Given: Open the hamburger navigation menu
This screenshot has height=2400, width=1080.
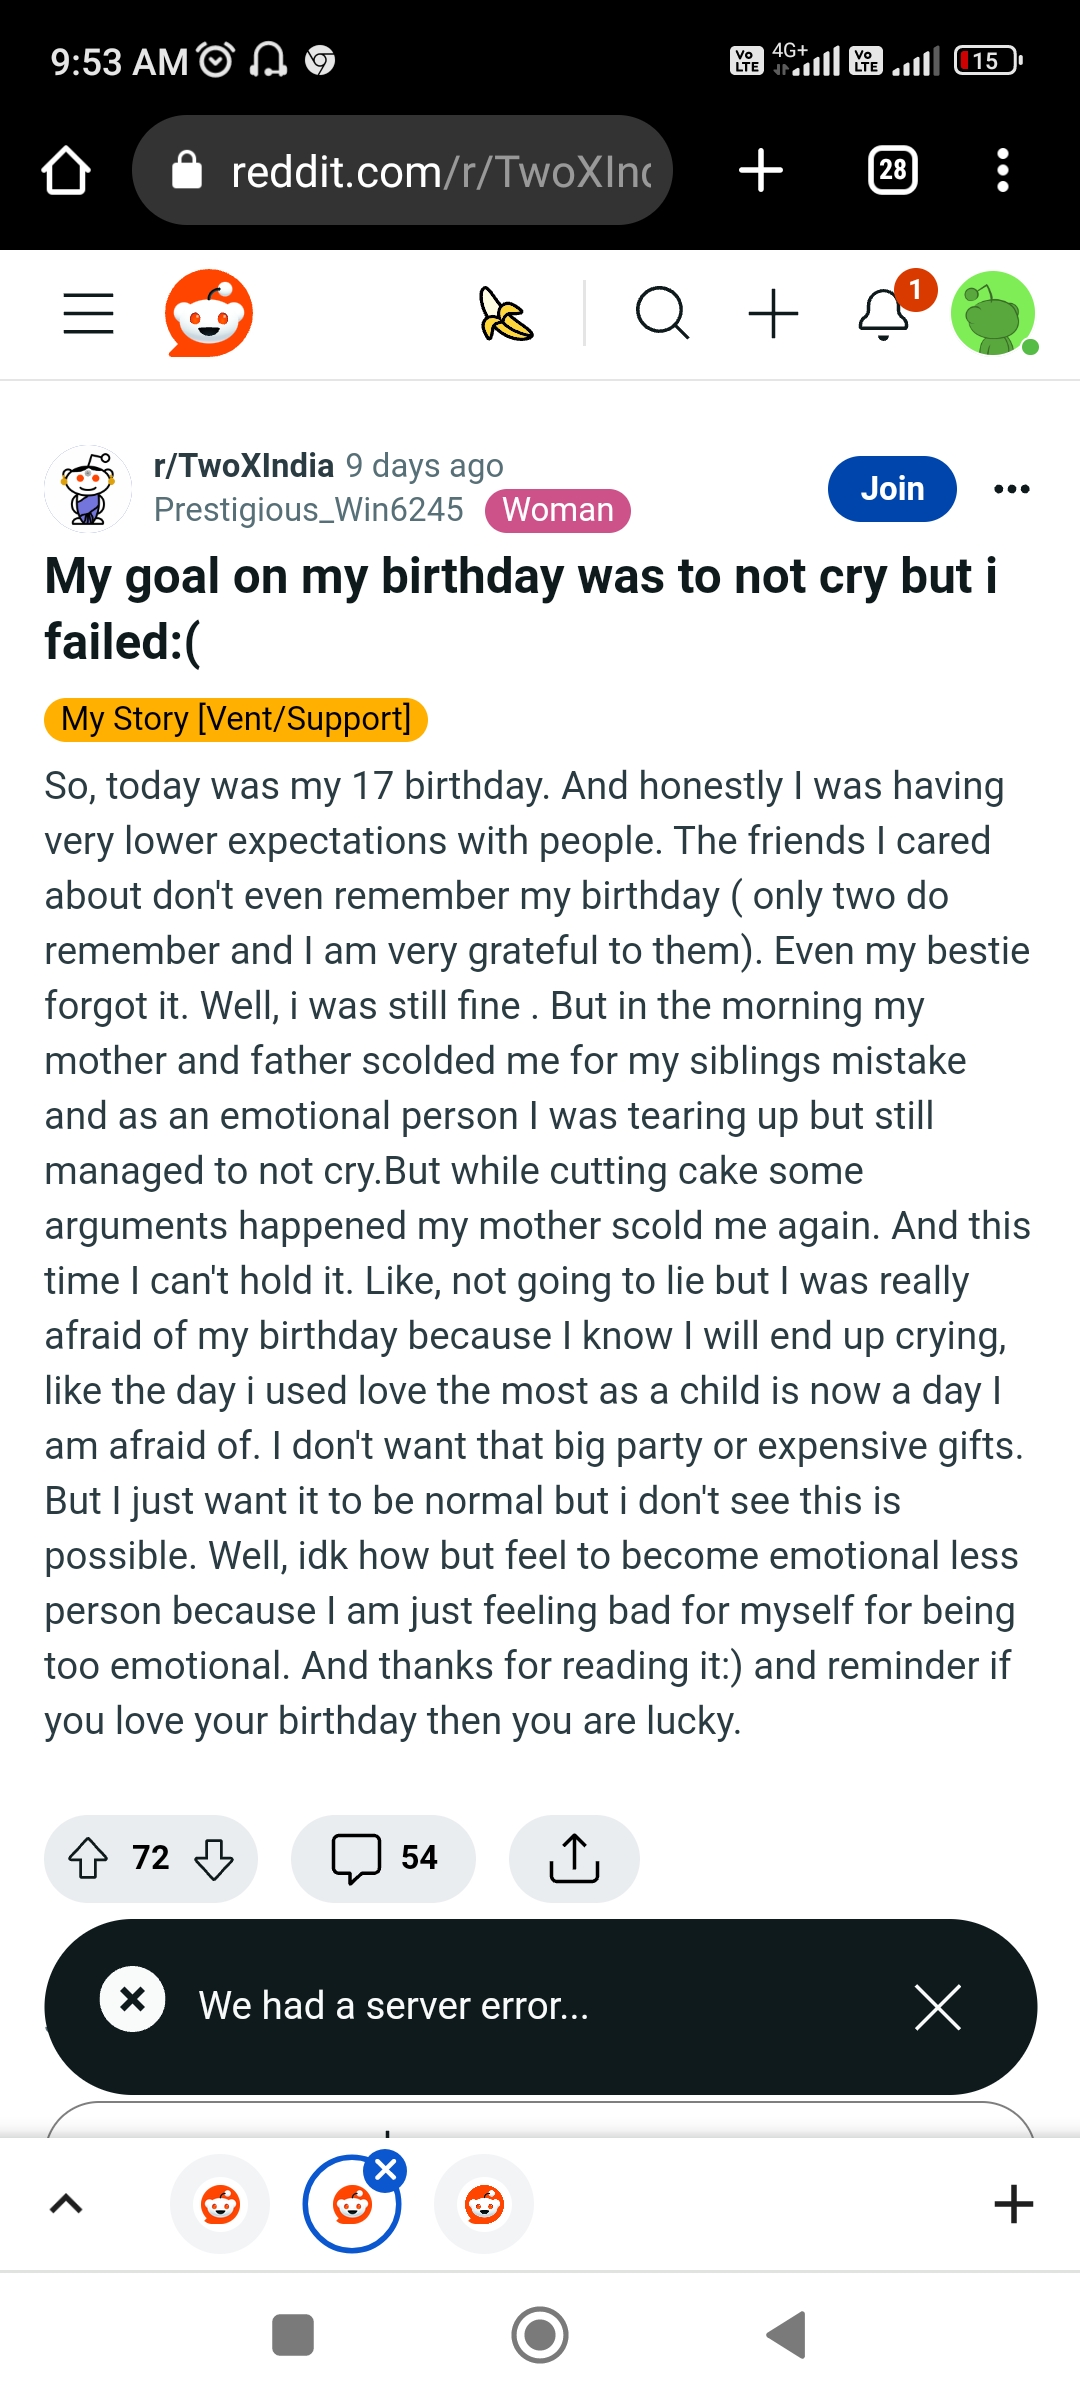Looking at the screenshot, I should (x=88, y=314).
